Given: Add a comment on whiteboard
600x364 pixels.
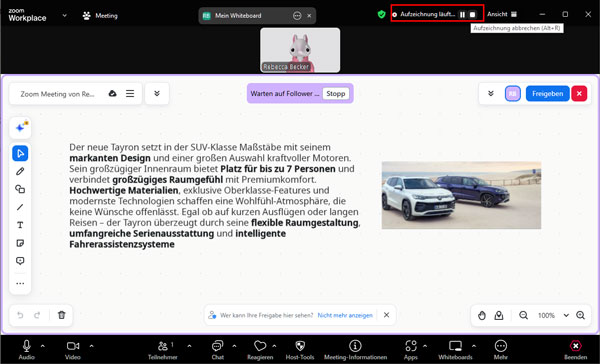Looking at the screenshot, I should [20, 261].
